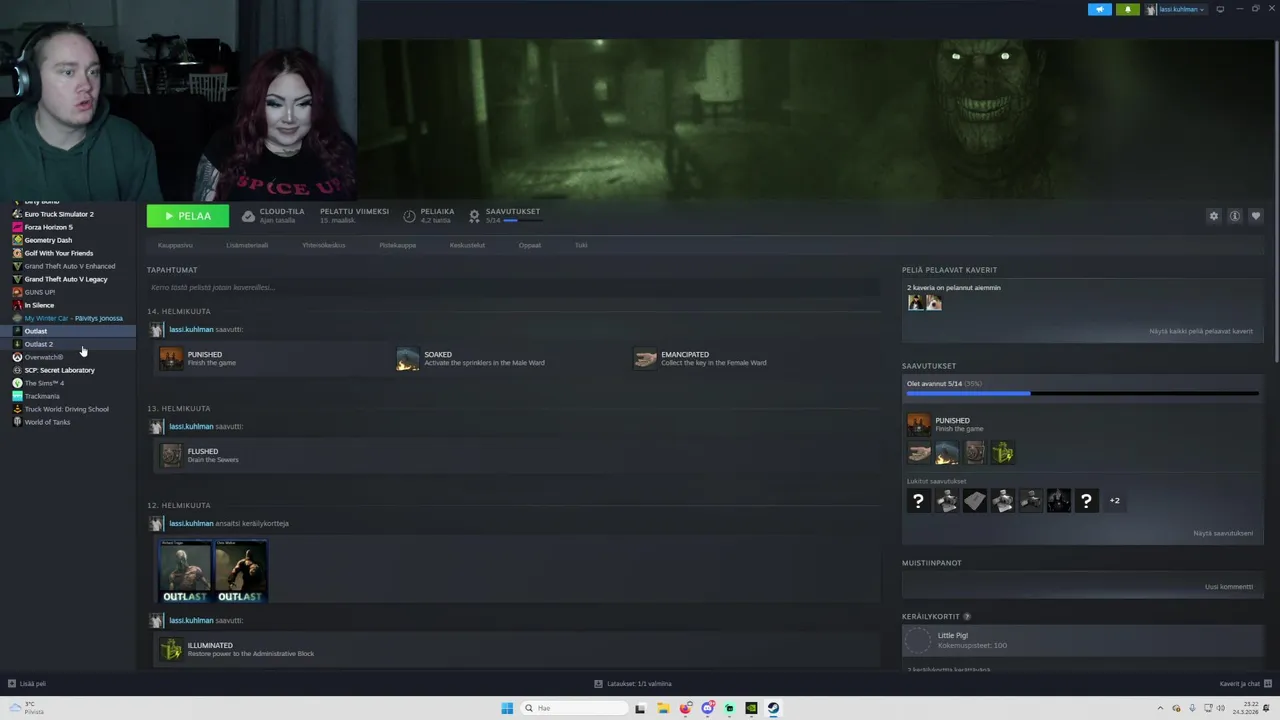Click the PUNISHED icon in Saavutukset panel
The height and width of the screenshot is (720, 1280).
918,424
